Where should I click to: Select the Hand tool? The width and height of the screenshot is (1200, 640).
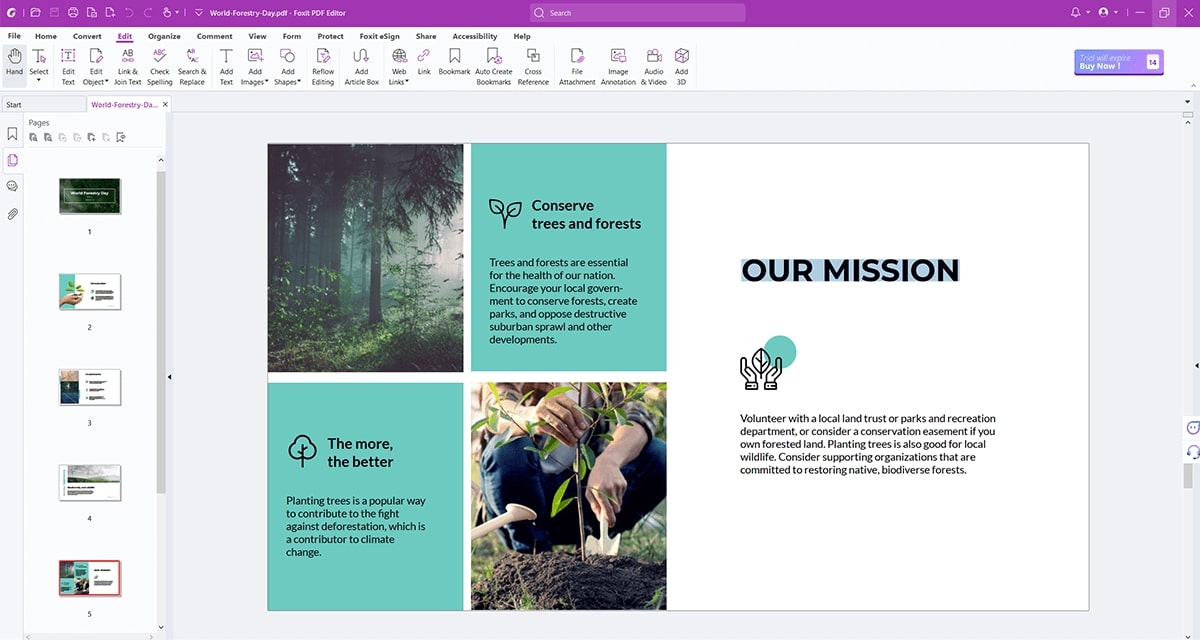click(13, 63)
